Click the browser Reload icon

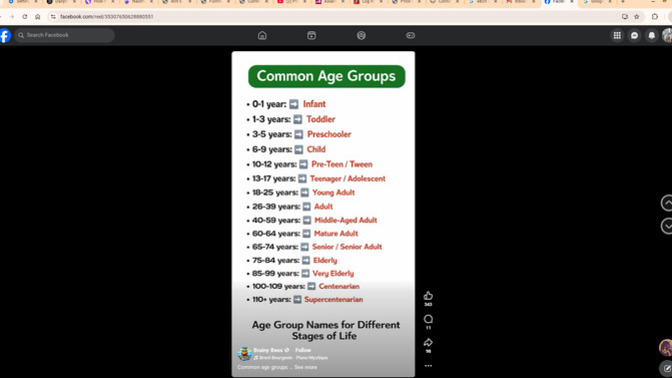25,17
